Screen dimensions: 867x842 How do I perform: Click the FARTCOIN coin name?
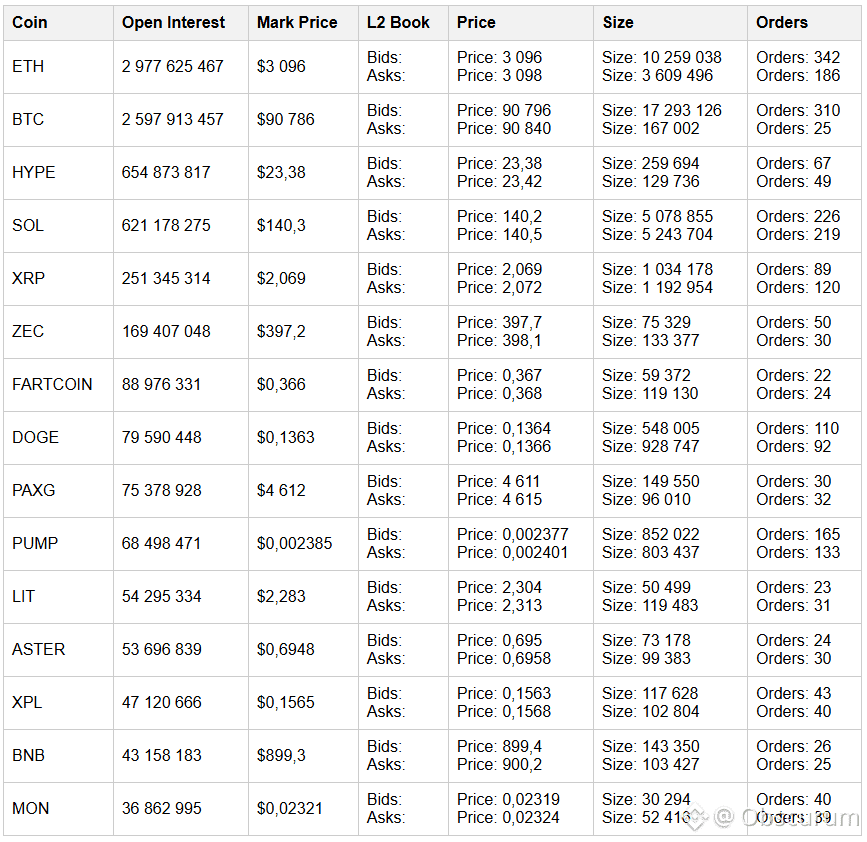tap(52, 384)
